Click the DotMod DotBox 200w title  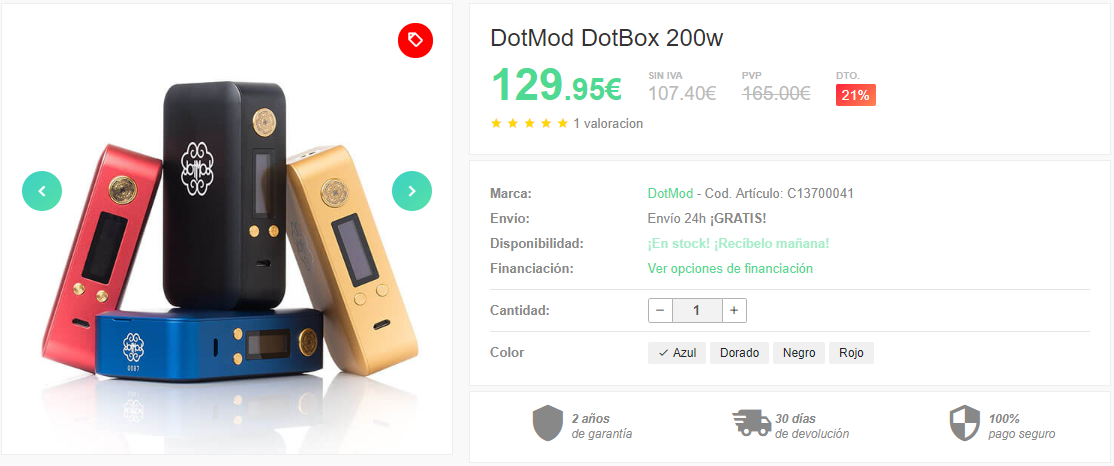point(607,38)
